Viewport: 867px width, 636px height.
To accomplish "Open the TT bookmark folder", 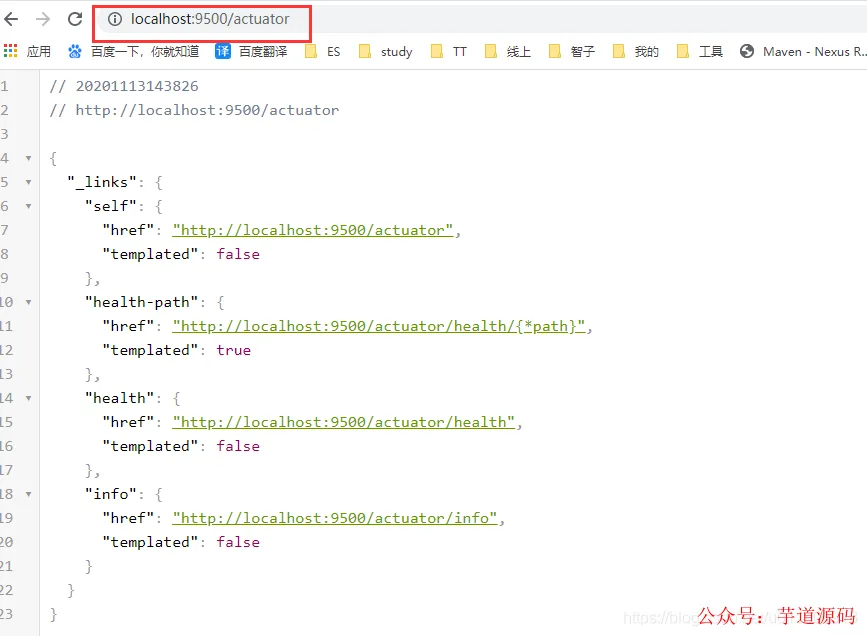I will coord(449,51).
